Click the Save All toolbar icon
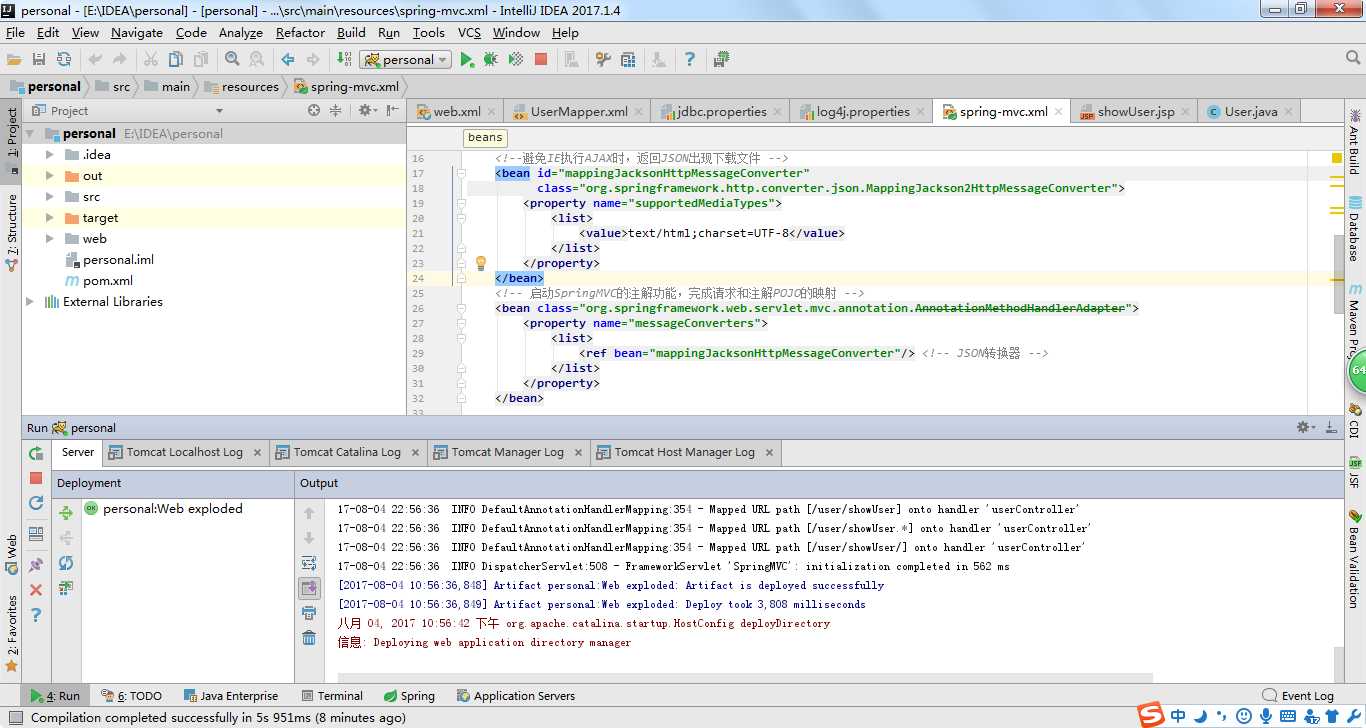 [x=39, y=60]
